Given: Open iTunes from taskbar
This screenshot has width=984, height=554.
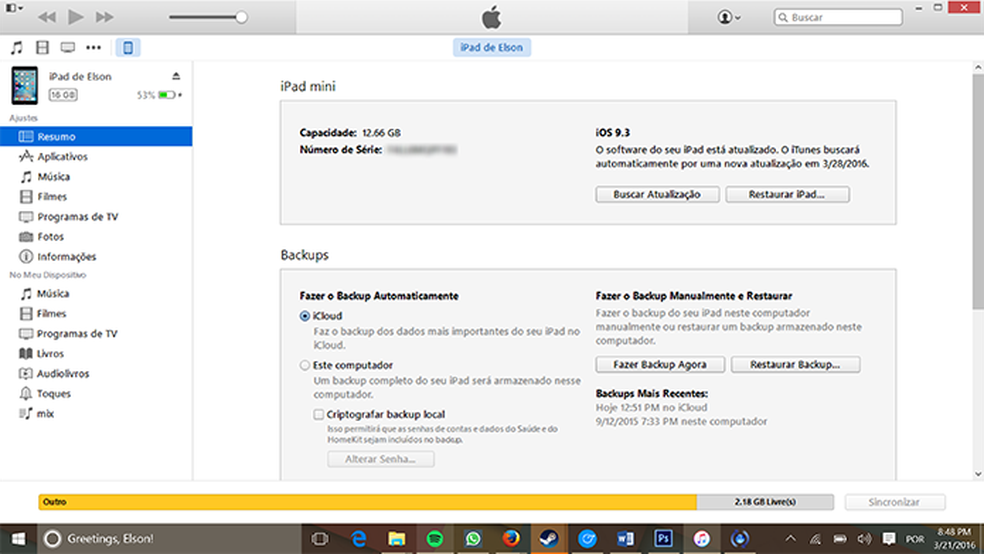Looking at the screenshot, I should click(702, 538).
